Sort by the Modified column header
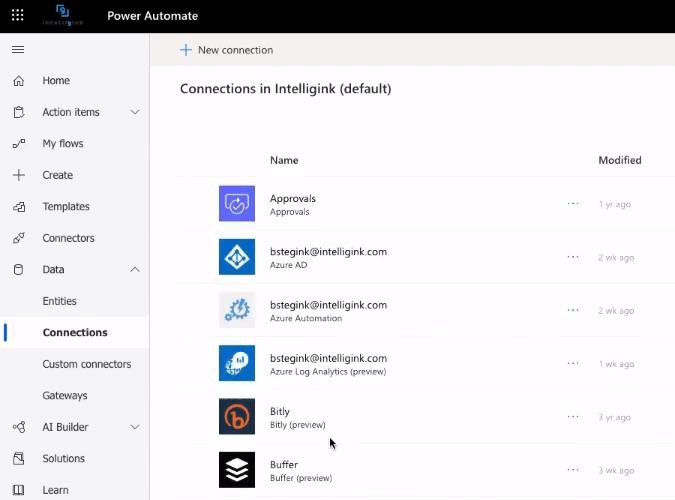Screen dimensions: 675x500 click(x=620, y=160)
